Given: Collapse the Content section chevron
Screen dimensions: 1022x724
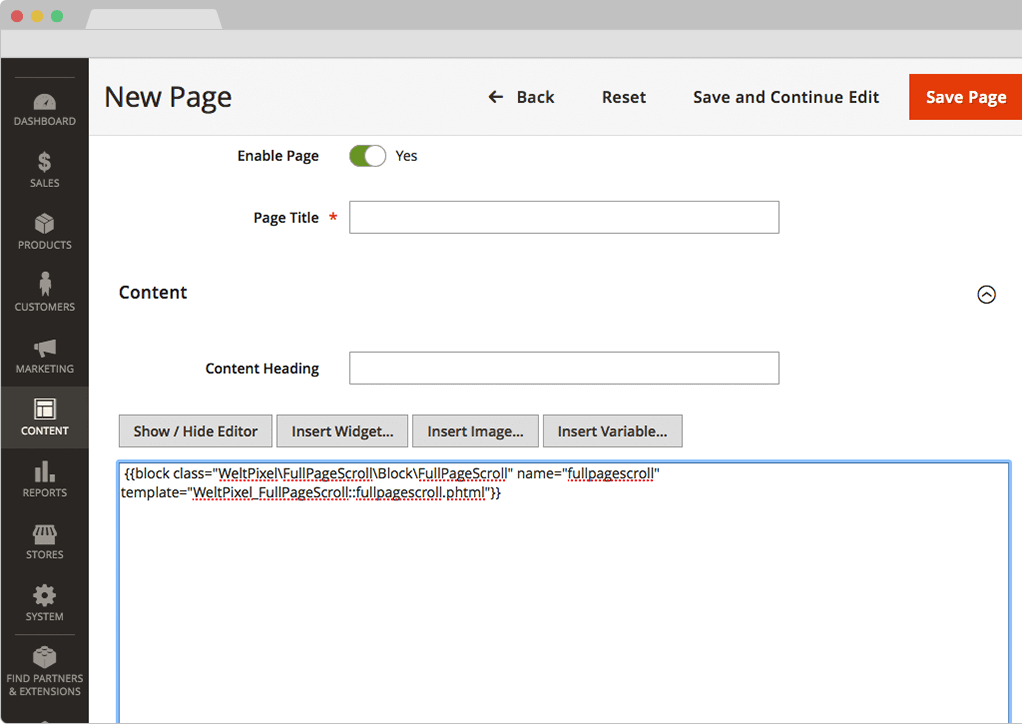Looking at the screenshot, I should (x=987, y=294).
